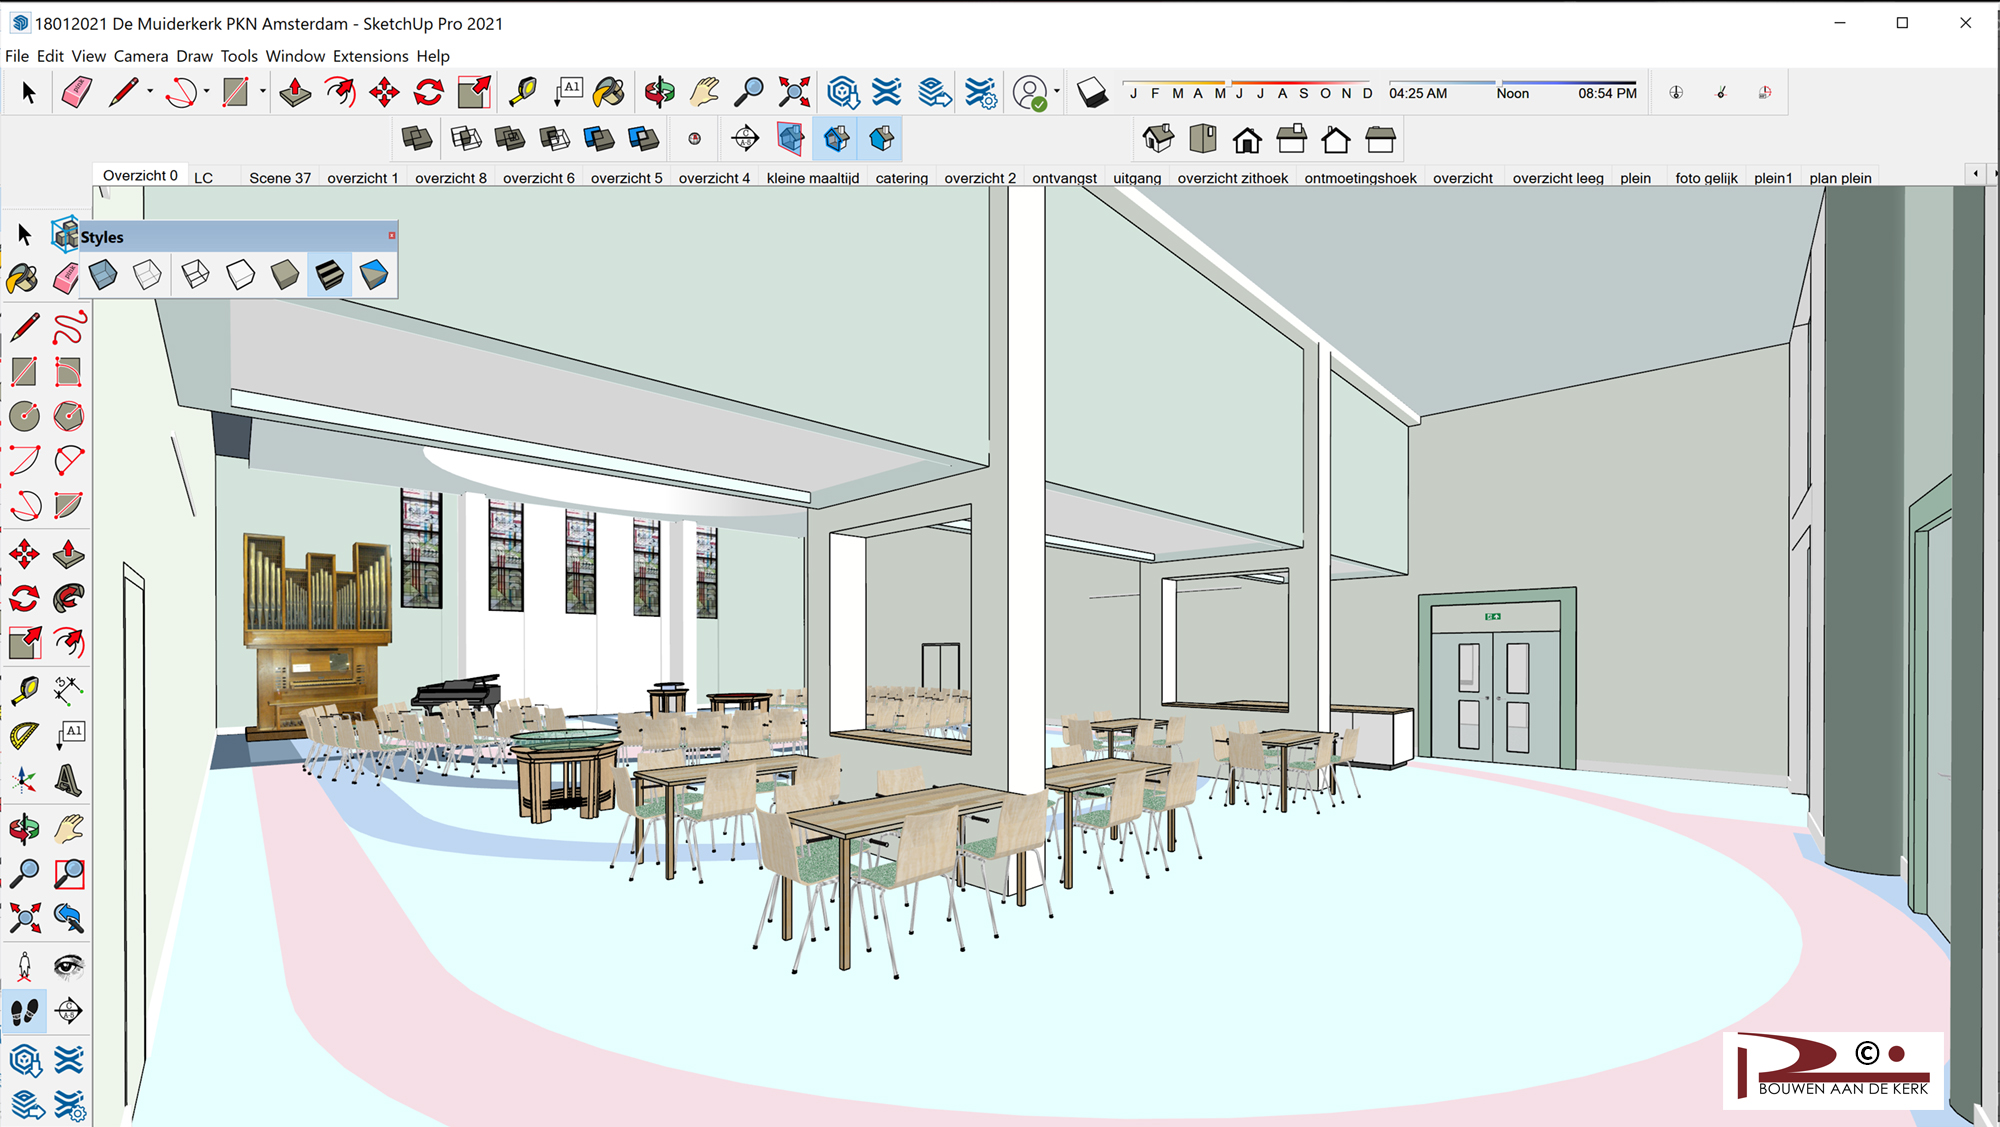Activate the Orbit tool in top toolbar

pos(659,93)
